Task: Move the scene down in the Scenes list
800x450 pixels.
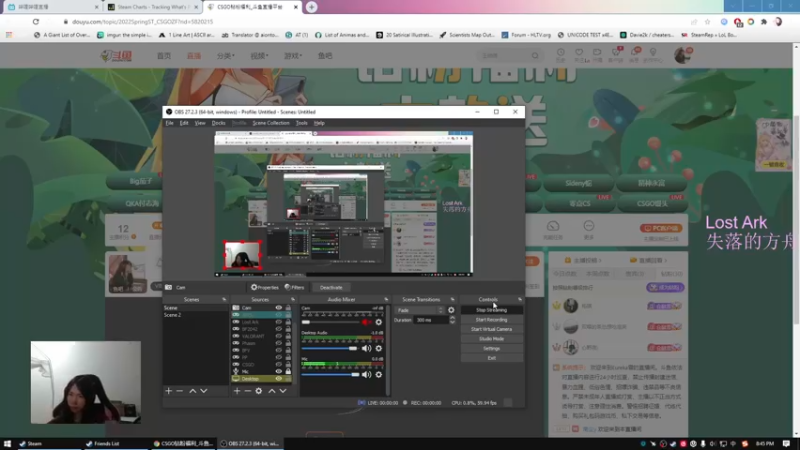Action: pyautogui.click(x=204, y=391)
